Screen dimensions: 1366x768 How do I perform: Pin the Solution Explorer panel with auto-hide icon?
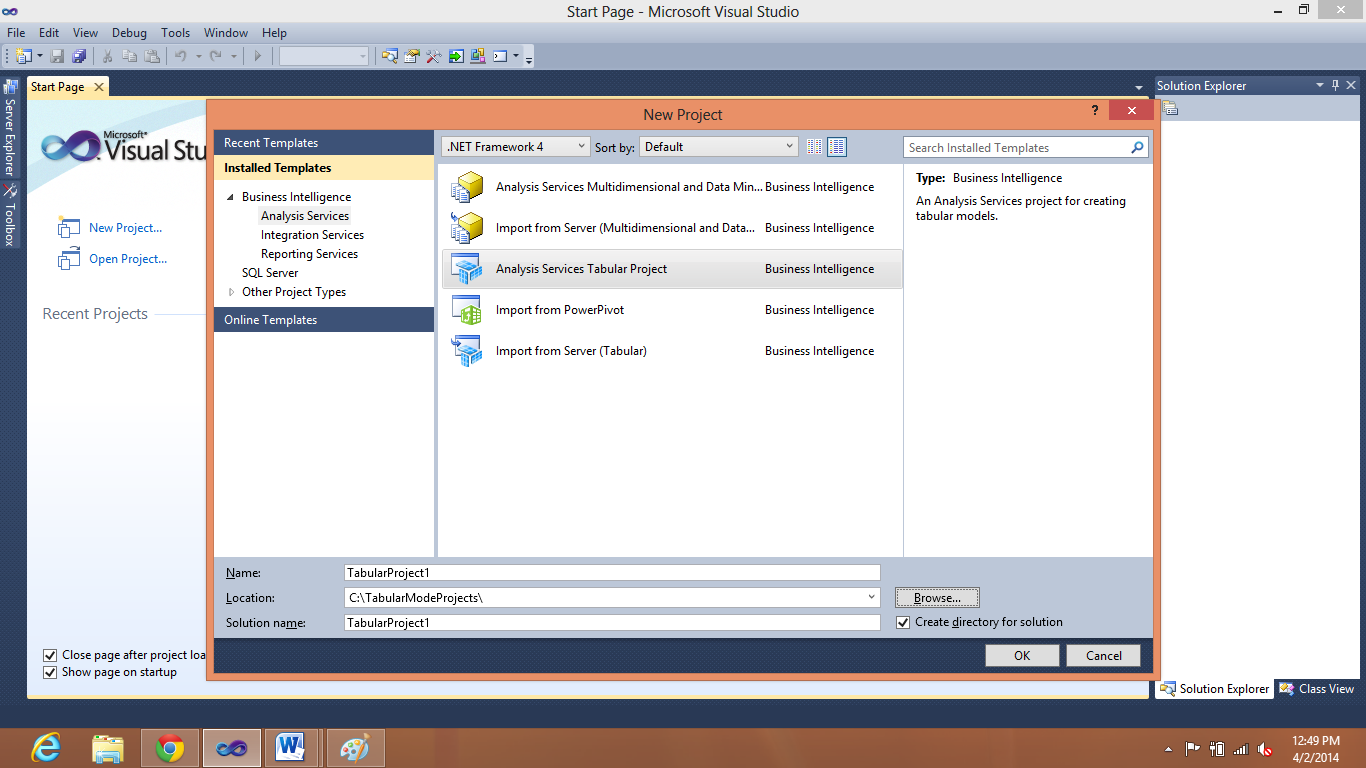click(x=1335, y=86)
